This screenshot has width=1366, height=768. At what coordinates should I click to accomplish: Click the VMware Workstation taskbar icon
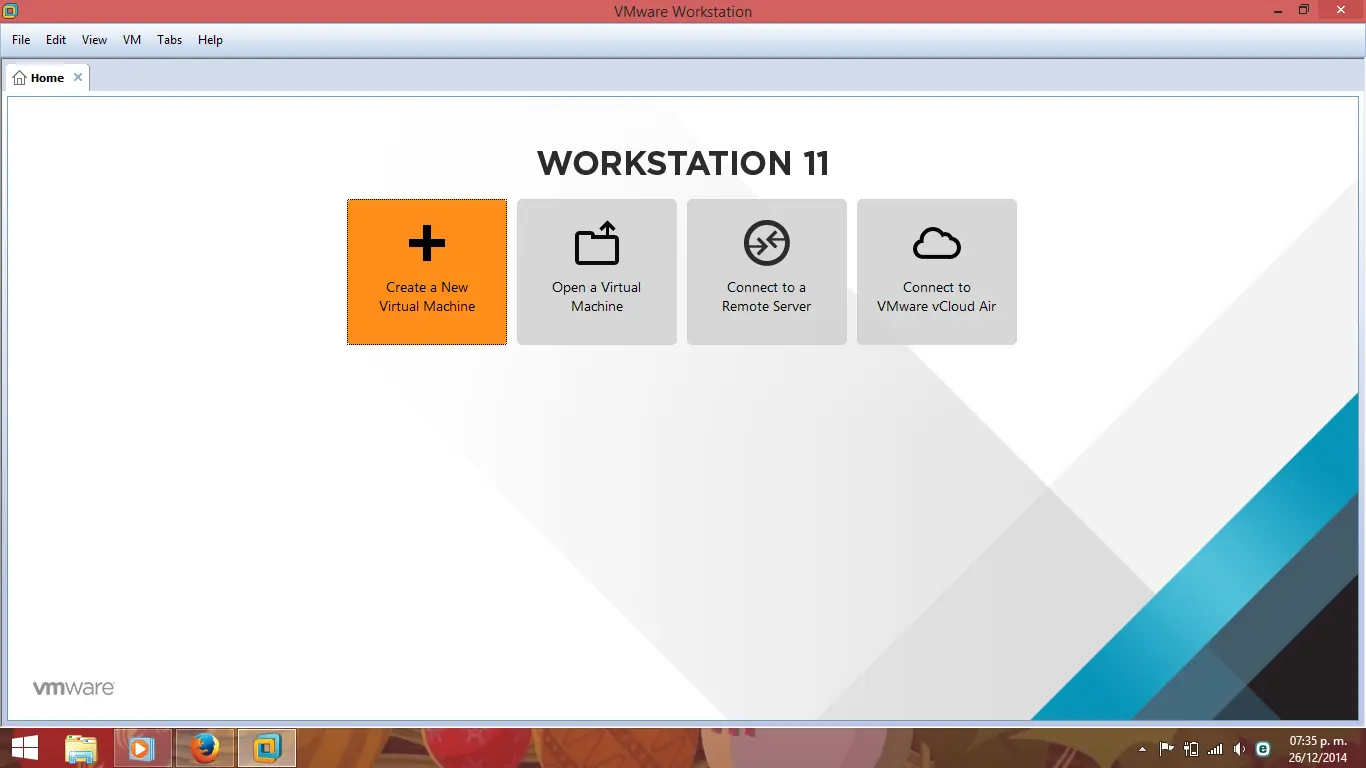(267, 748)
